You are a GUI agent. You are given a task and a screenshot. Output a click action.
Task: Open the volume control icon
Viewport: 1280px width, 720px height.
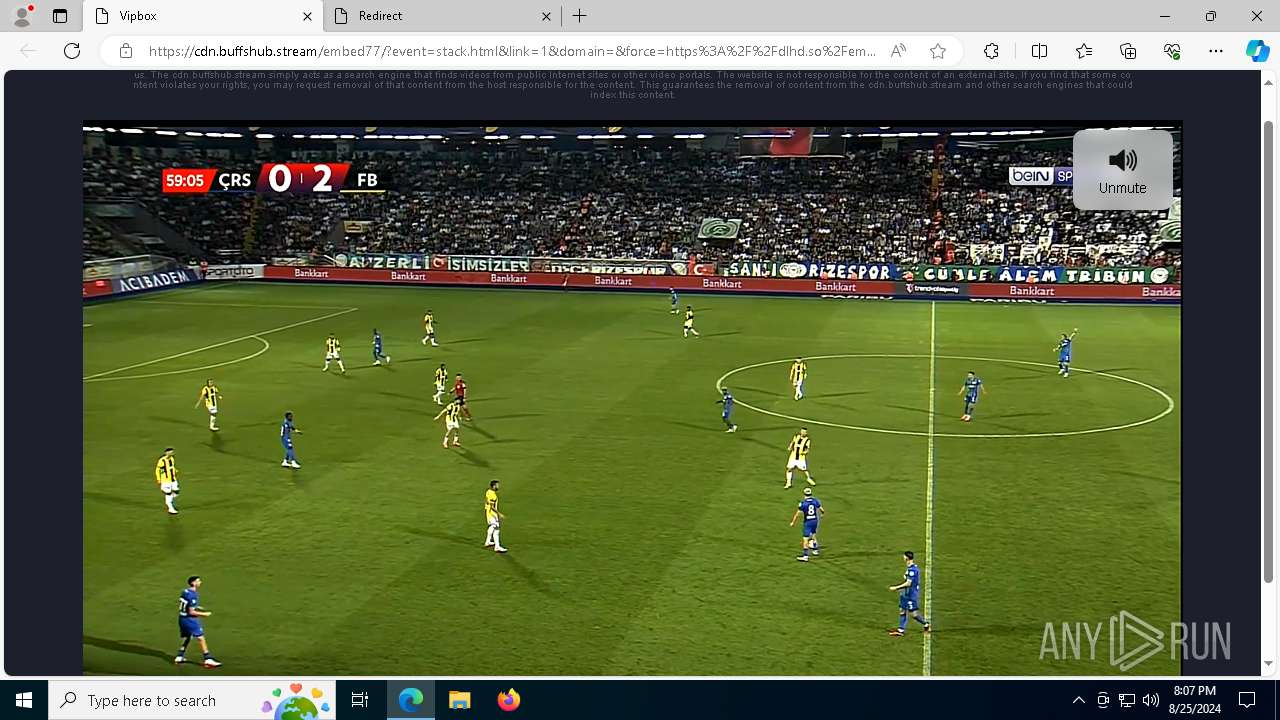point(1151,700)
